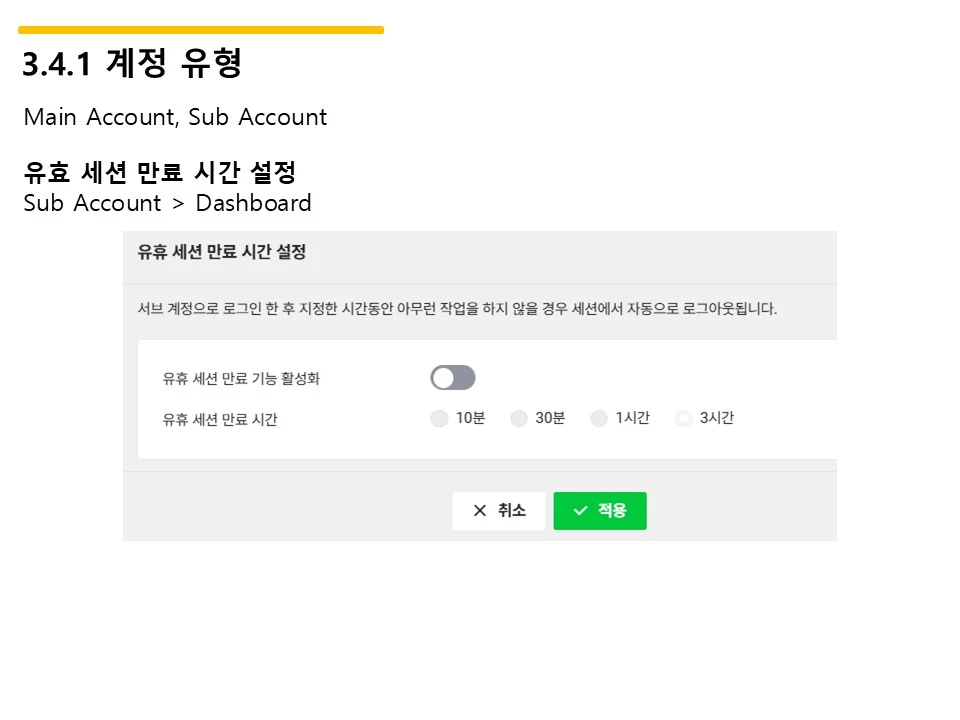
Task: Click the Main Account, Sub Account subtitle
Action: [x=175, y=117]
